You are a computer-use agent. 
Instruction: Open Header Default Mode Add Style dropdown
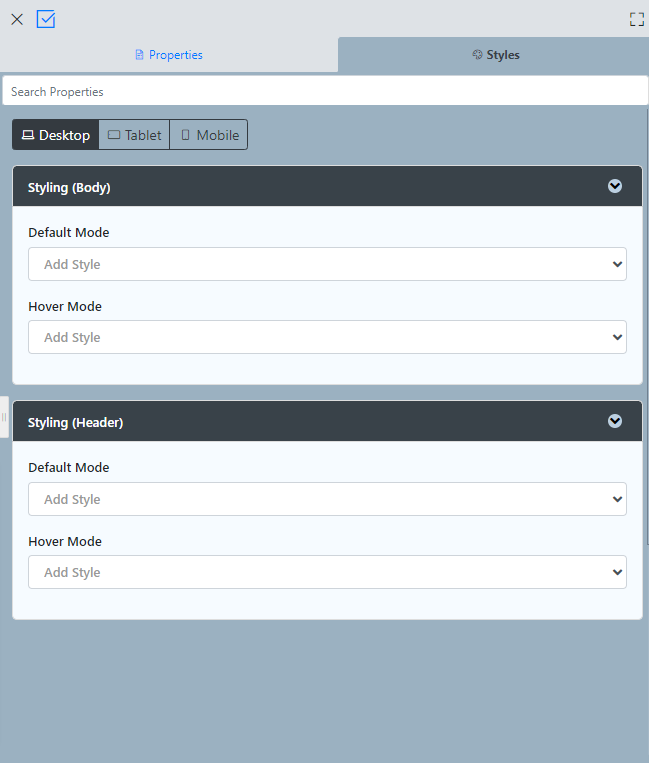pos(327,499)
